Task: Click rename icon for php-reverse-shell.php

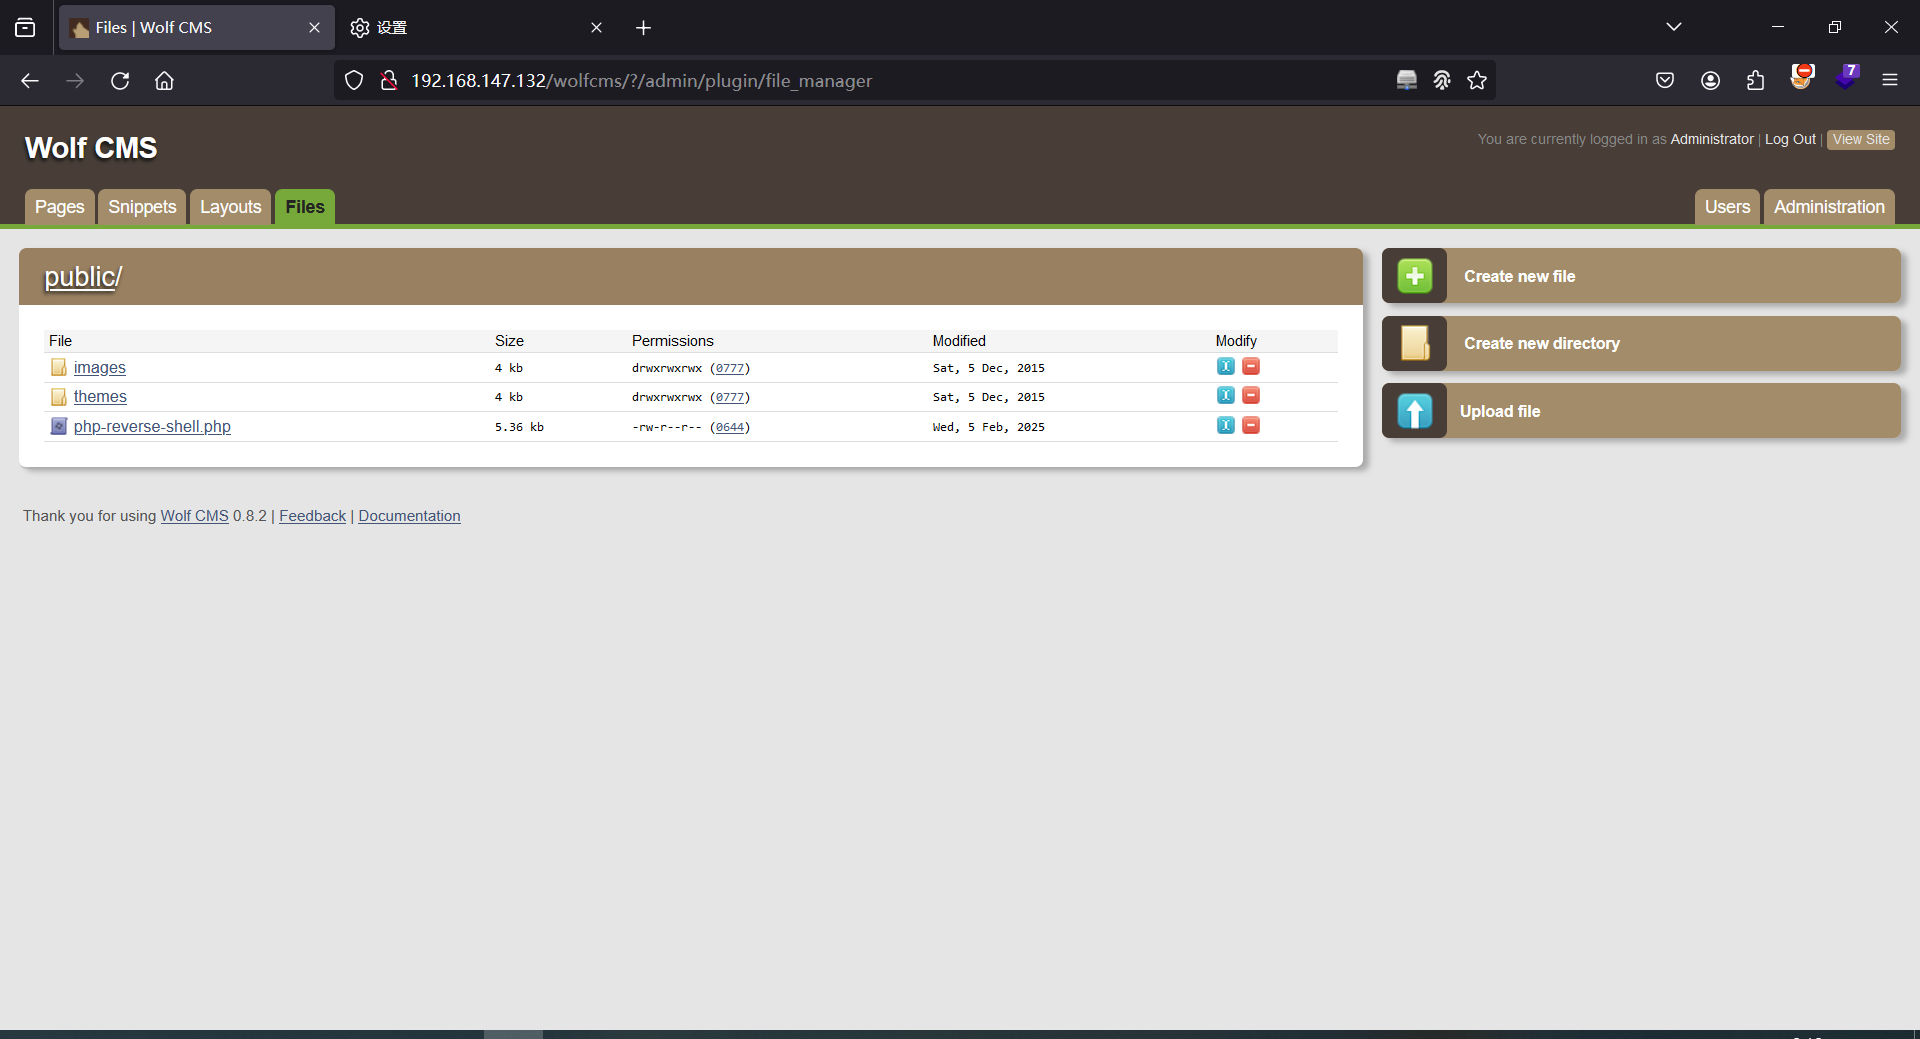Action: click(x=1225, y=426)
